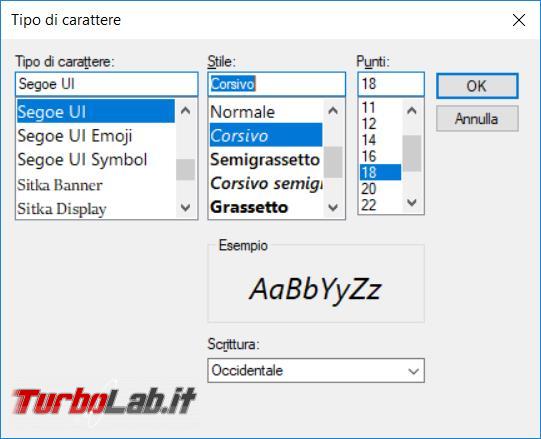Screen dimensions: 541x439
Task: Set font size to 22
Action: pos(380,205)
